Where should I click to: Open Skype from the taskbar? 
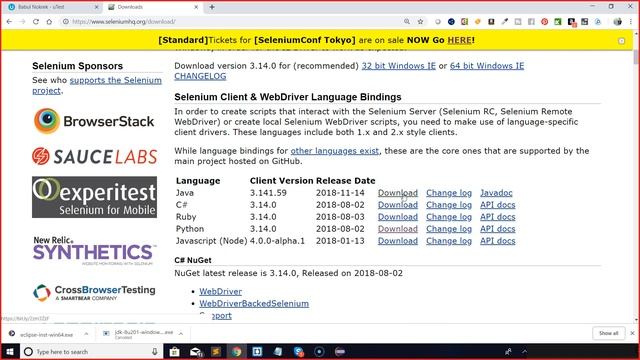click(299, 351)
